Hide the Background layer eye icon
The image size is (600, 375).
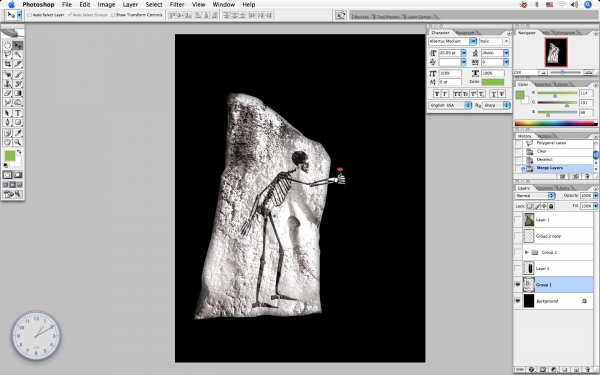518,301
